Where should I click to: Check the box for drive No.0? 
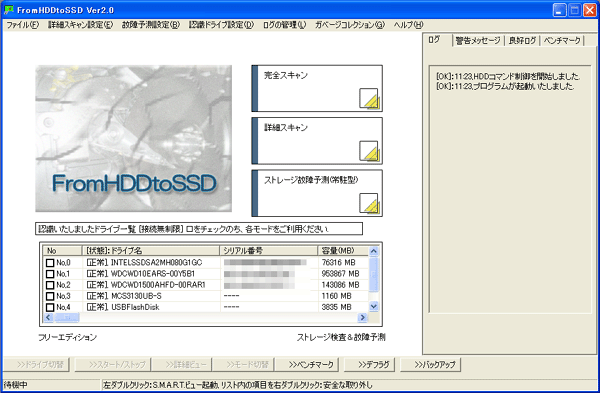click(50, 263)
